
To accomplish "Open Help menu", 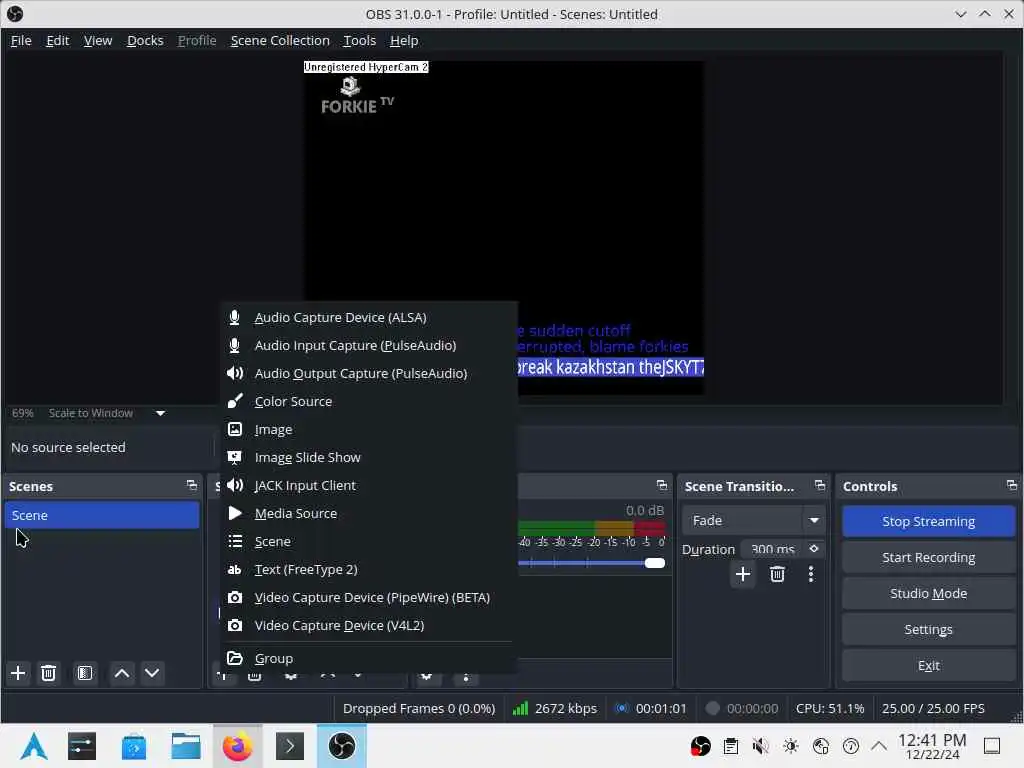I will point(404,40).
